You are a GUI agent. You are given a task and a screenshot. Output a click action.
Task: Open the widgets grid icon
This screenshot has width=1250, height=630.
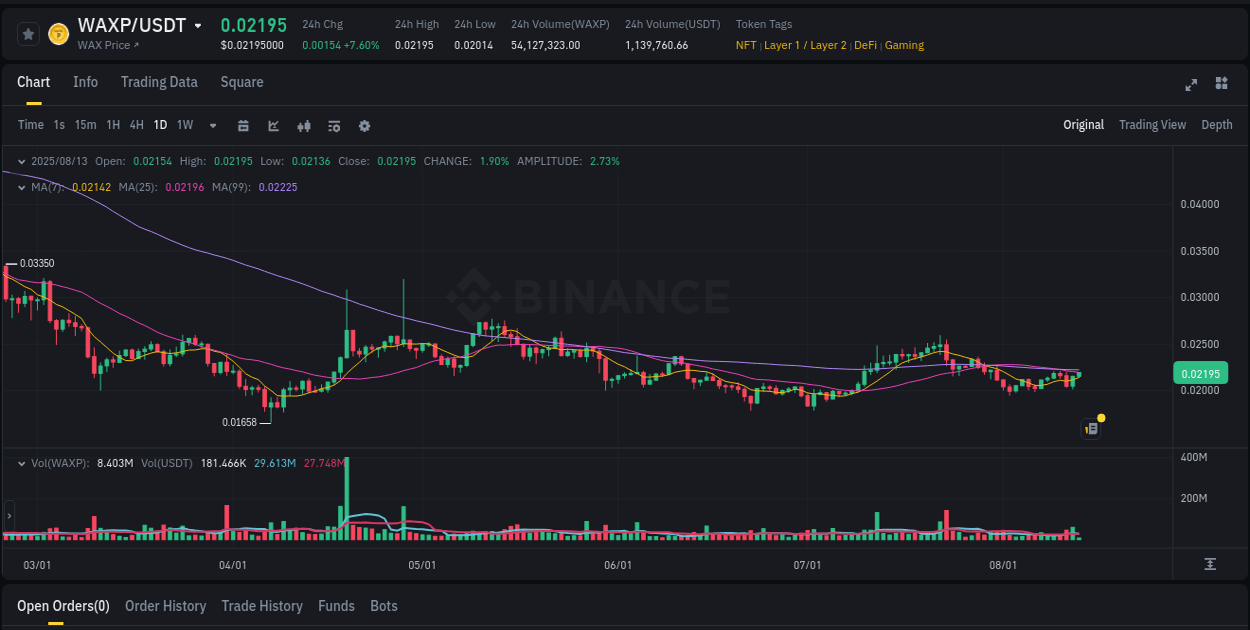tap(1220, 85)
